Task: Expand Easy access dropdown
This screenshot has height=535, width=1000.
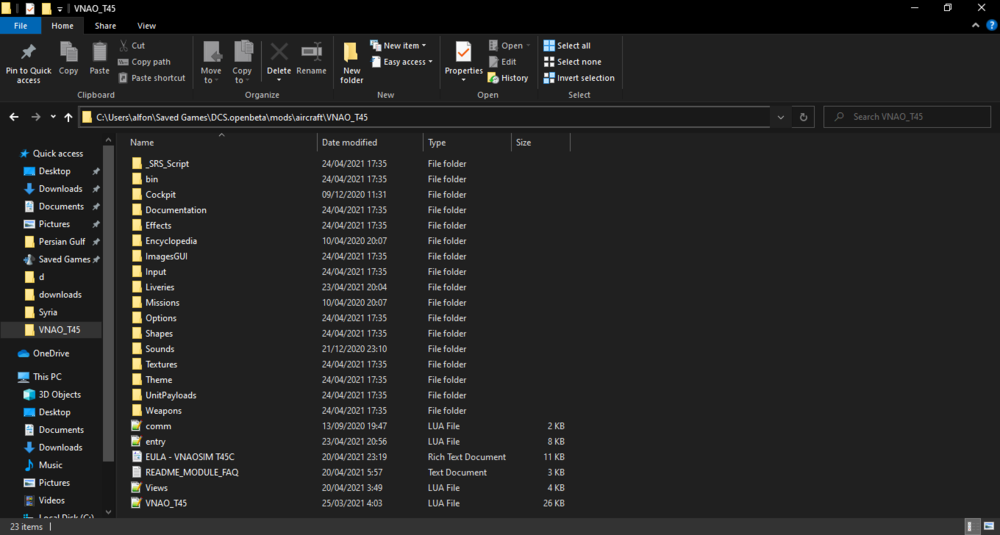Action: click(401, 62)
